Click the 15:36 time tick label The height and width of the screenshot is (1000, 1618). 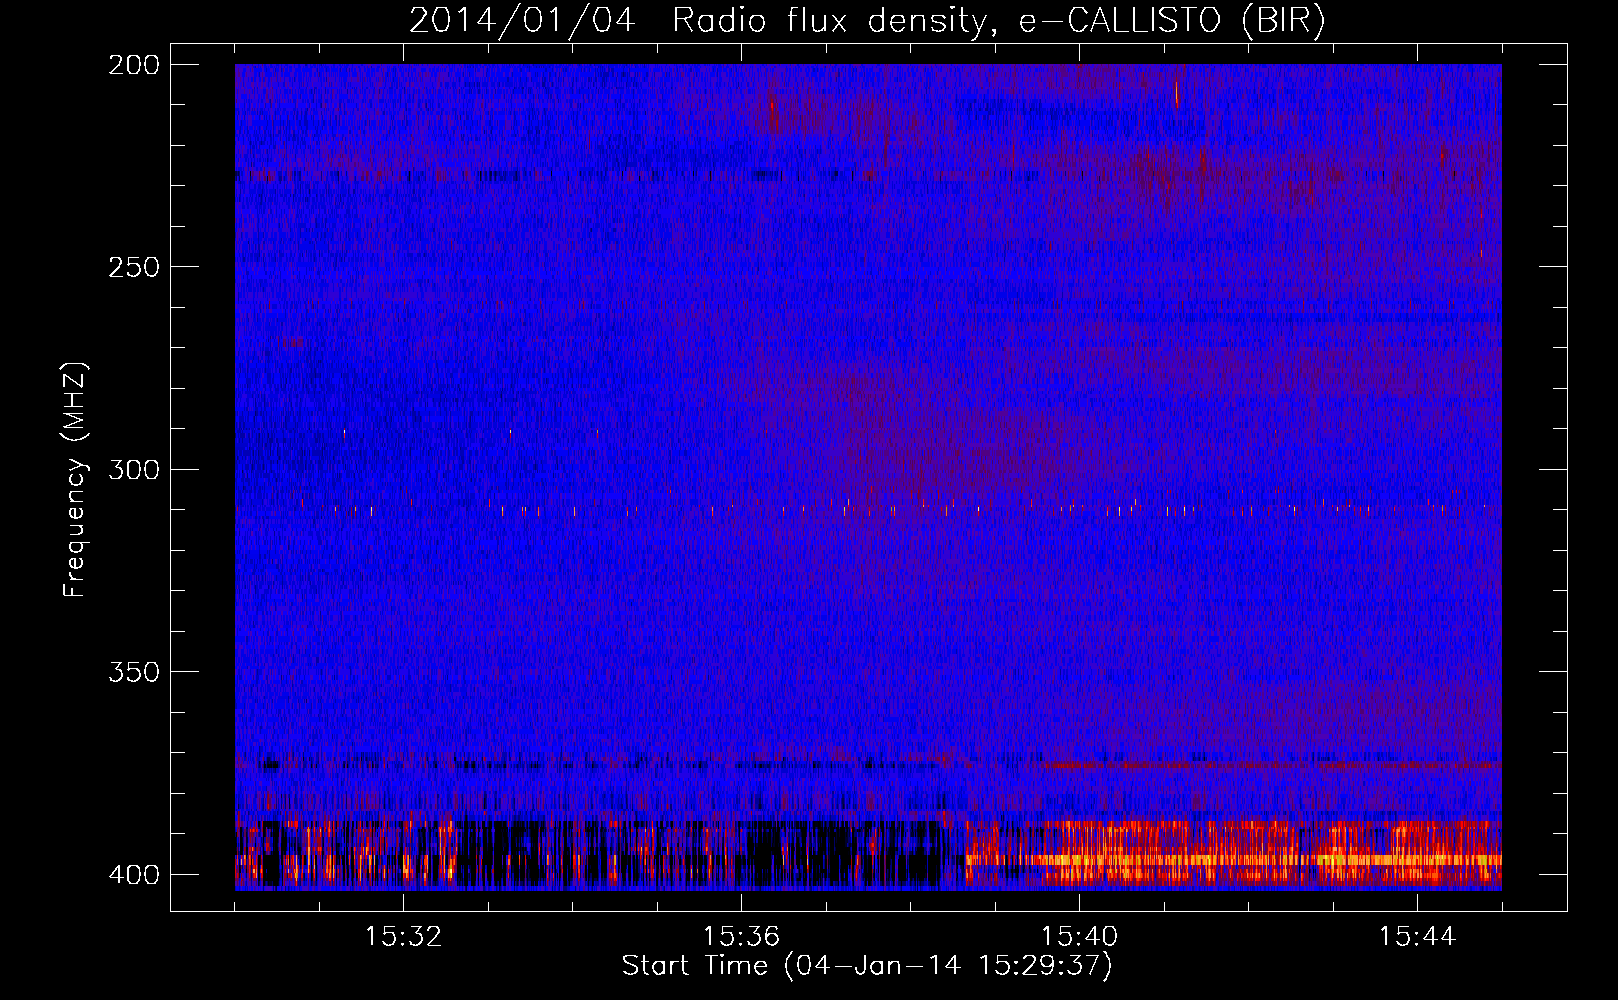[x=741, y=937]
